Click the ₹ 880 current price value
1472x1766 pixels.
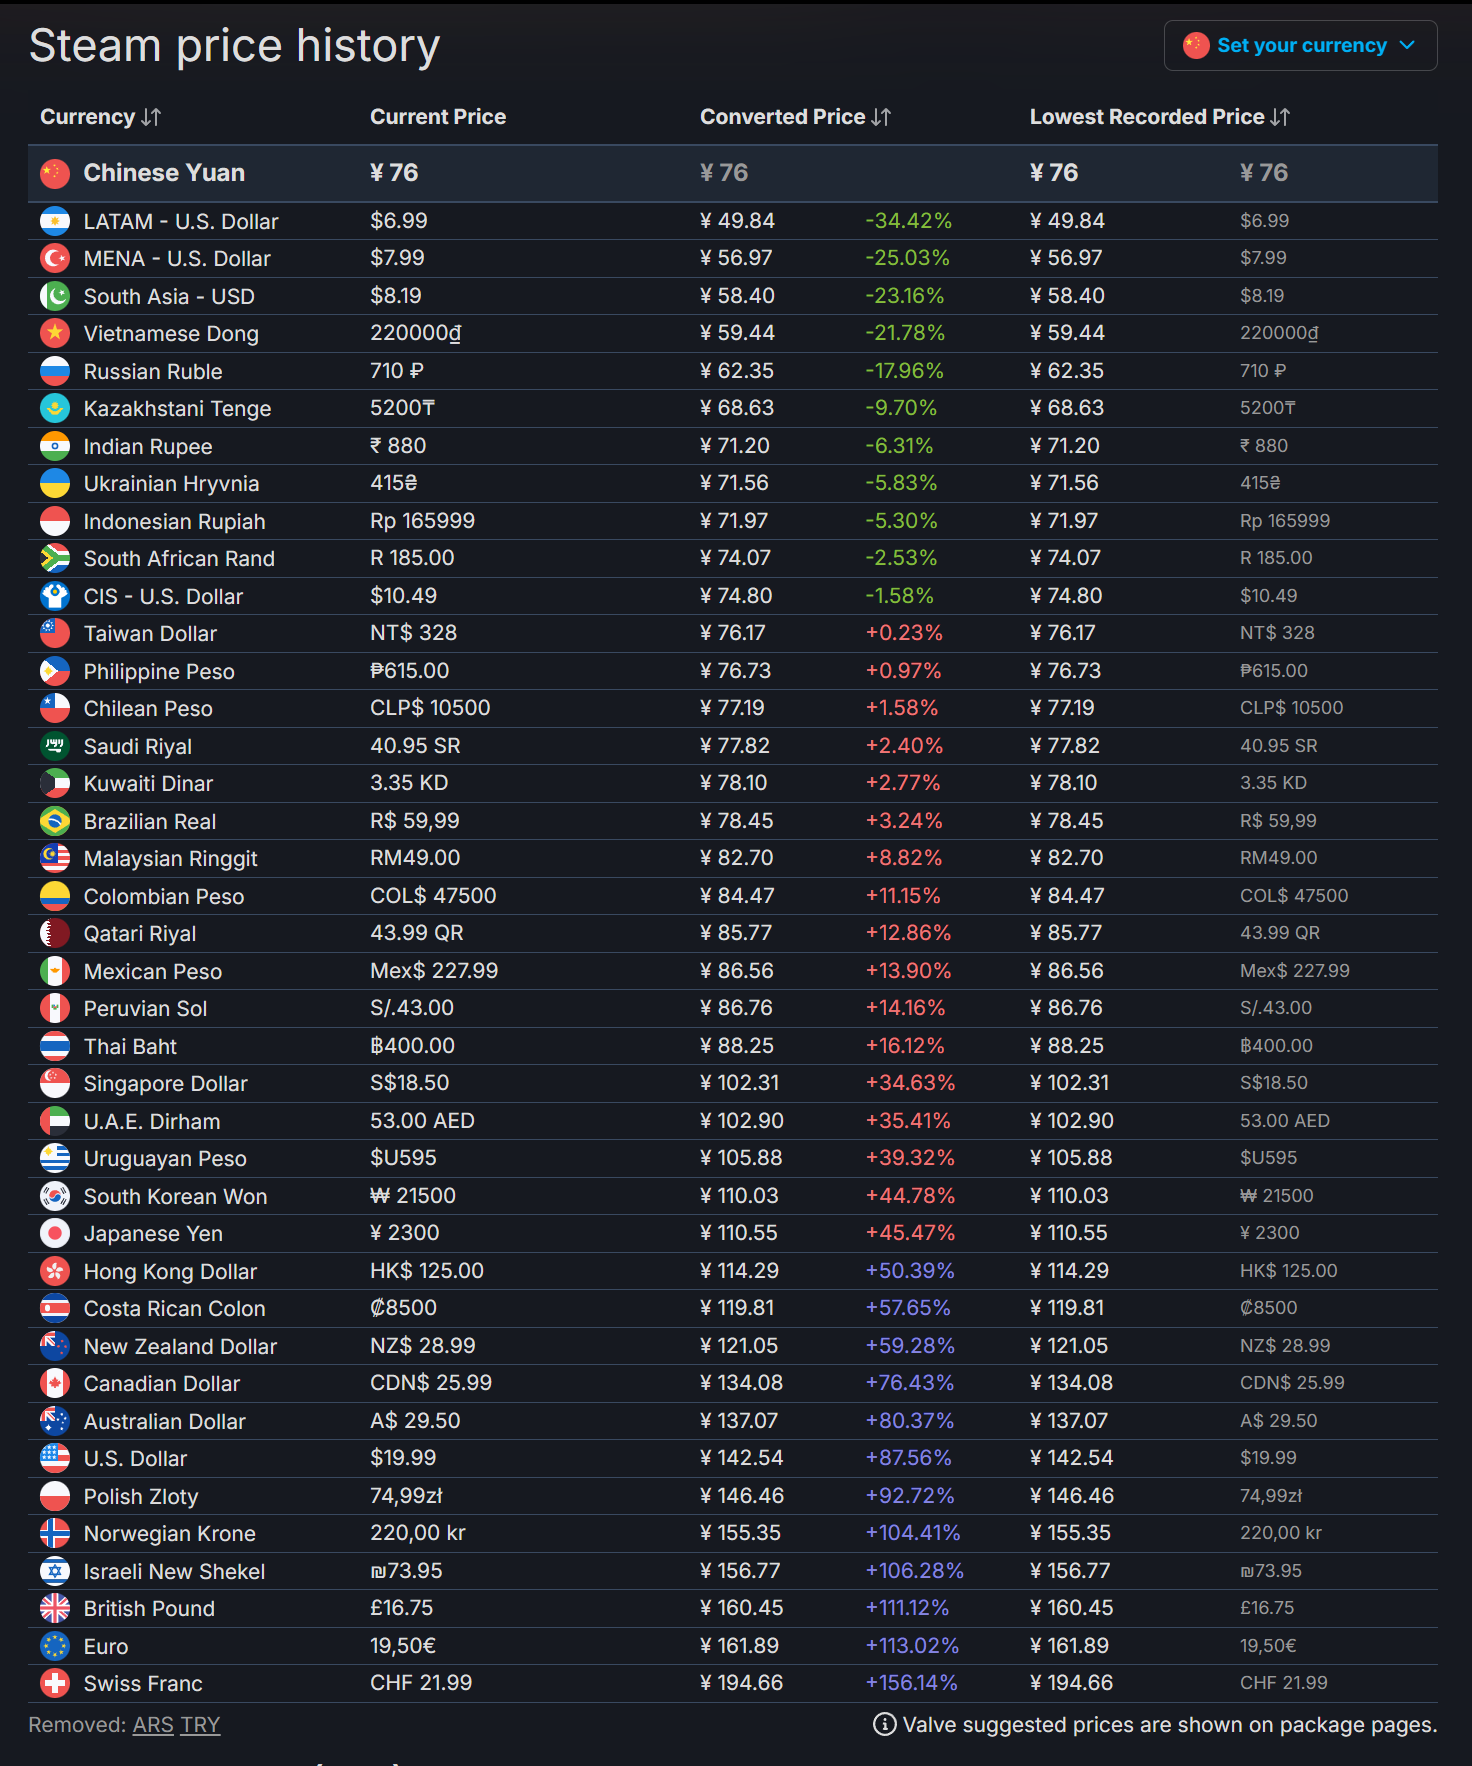point(398,446)
